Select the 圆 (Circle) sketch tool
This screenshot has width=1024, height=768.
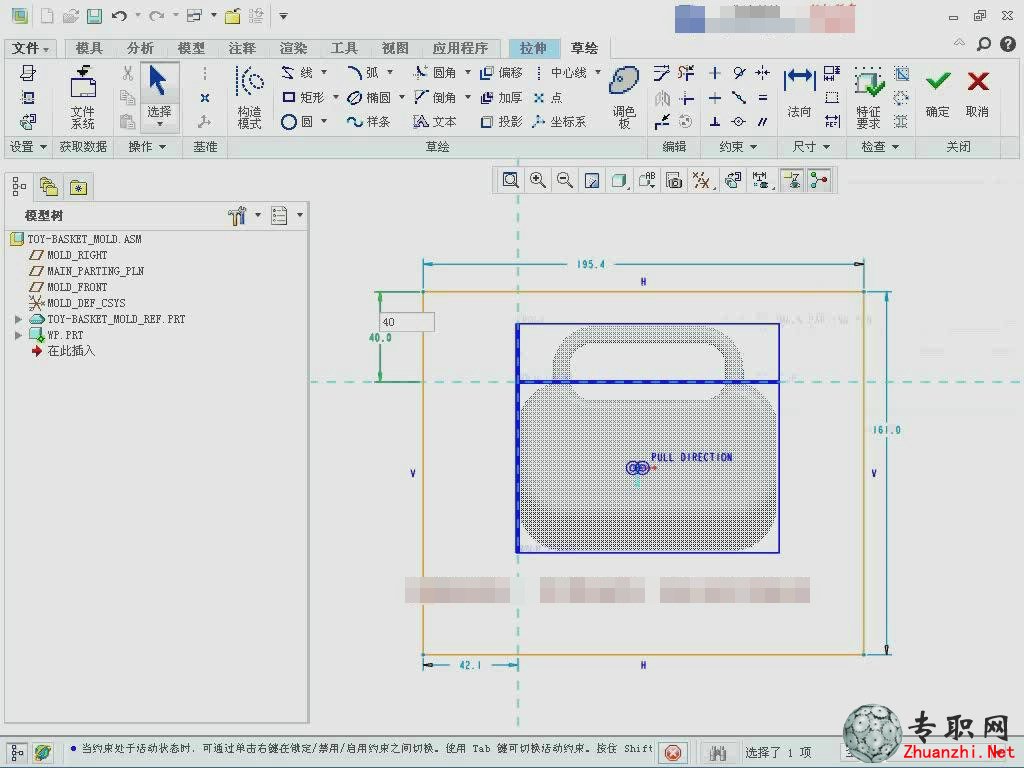297,121
